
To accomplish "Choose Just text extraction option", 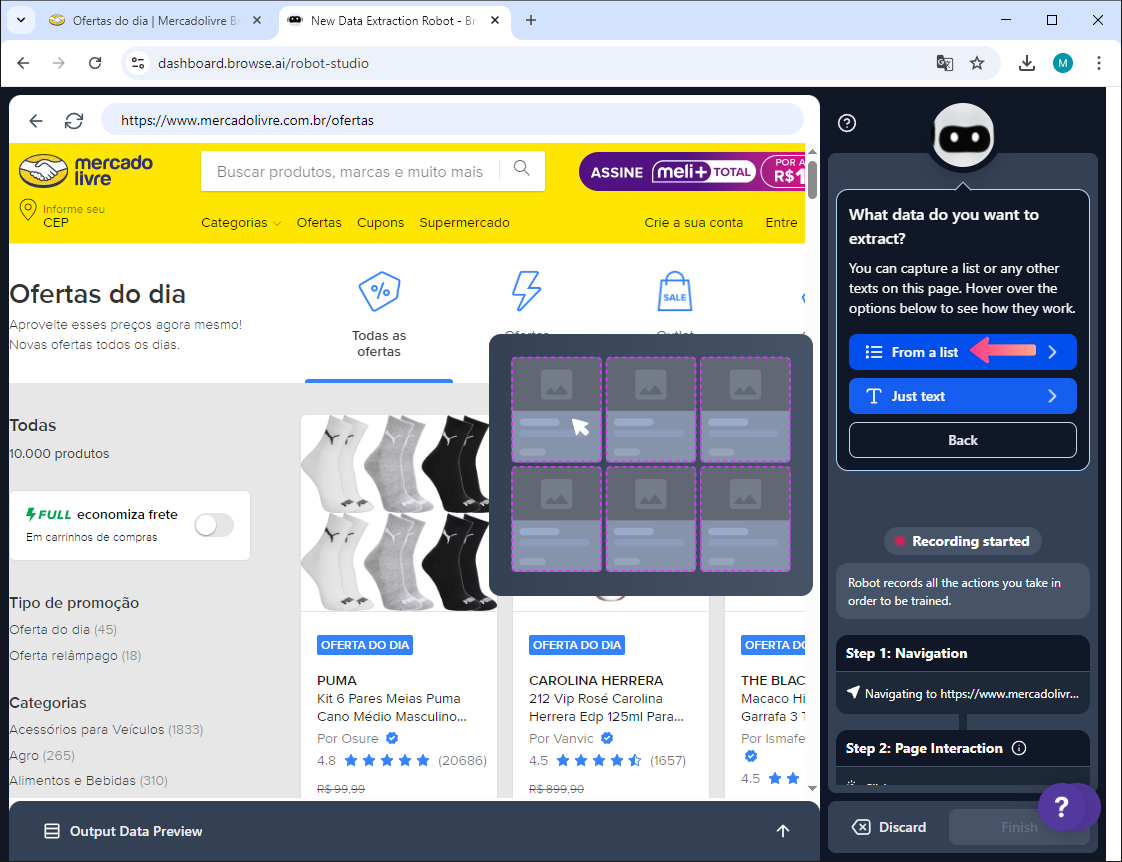I will (962, 396).
